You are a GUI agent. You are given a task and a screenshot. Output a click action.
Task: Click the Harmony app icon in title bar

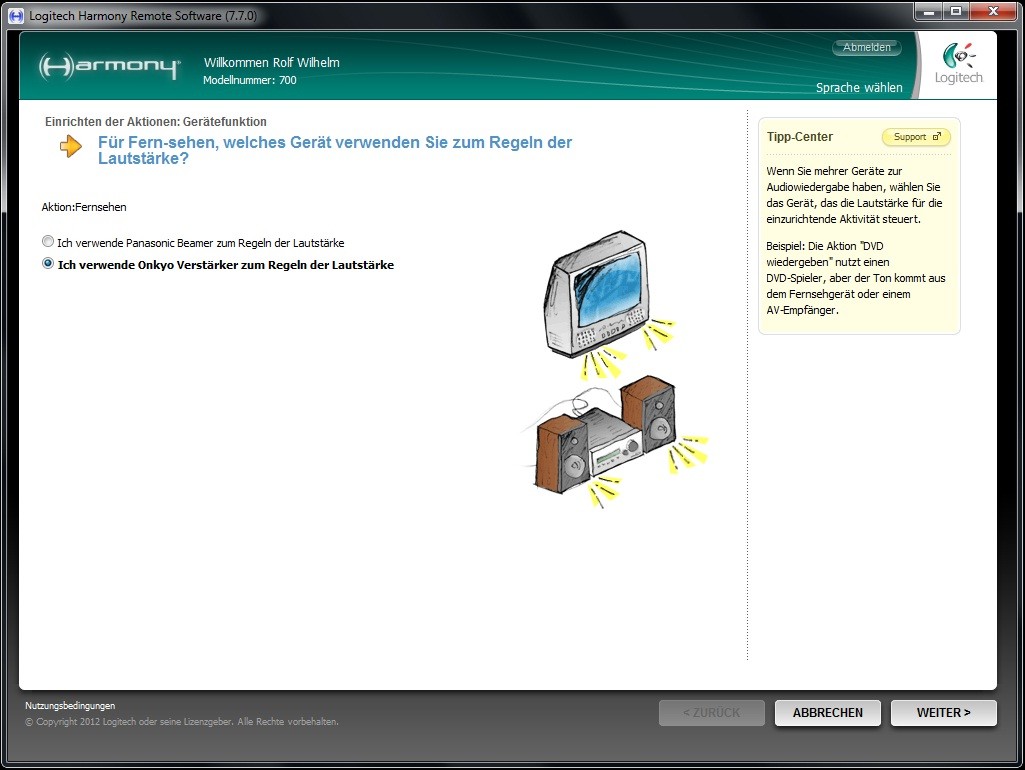[x=16, y=15]
